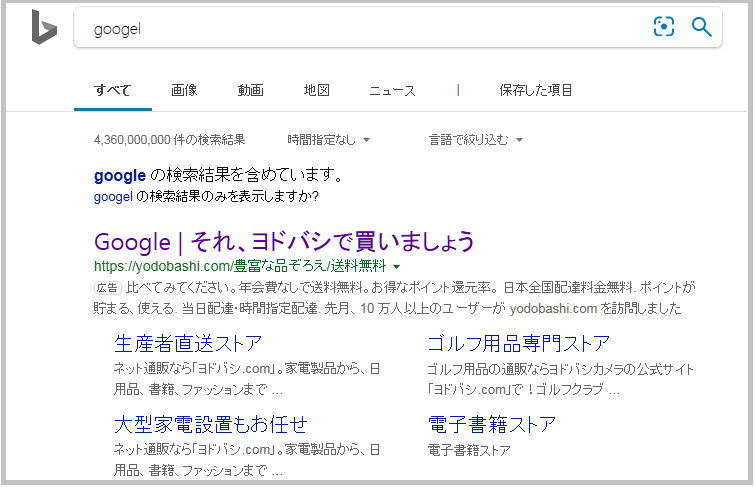755x487 pixels.
Task: Click 4,360,000,000 件の検索結果 count text
Action: coord(169,140)
